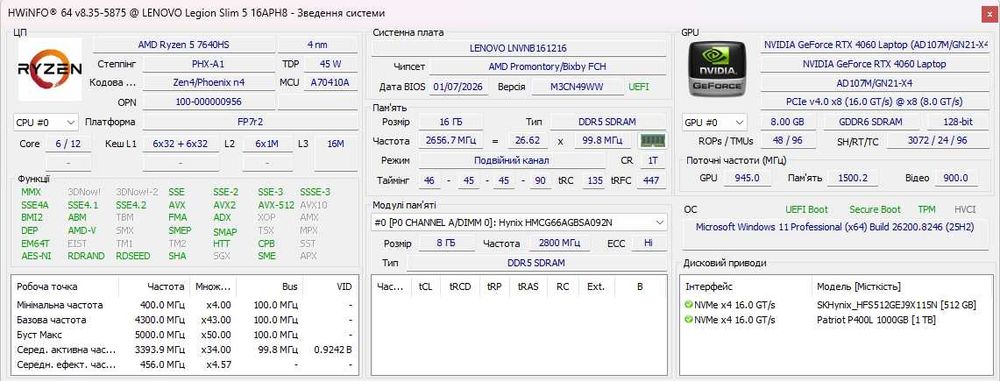
Task: Click the PCIe v4.0 x8 link field
Action: (x=874, y=101)
